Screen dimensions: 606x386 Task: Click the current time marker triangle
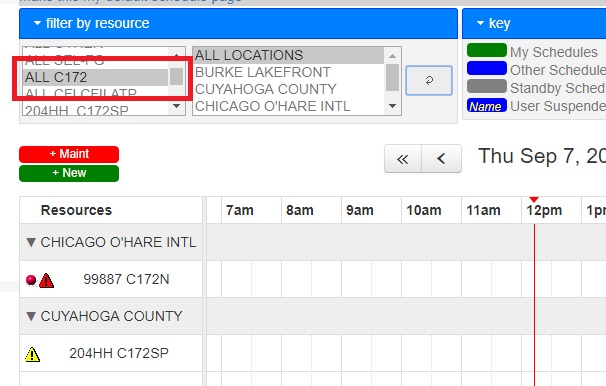click(x=534, y=200)
